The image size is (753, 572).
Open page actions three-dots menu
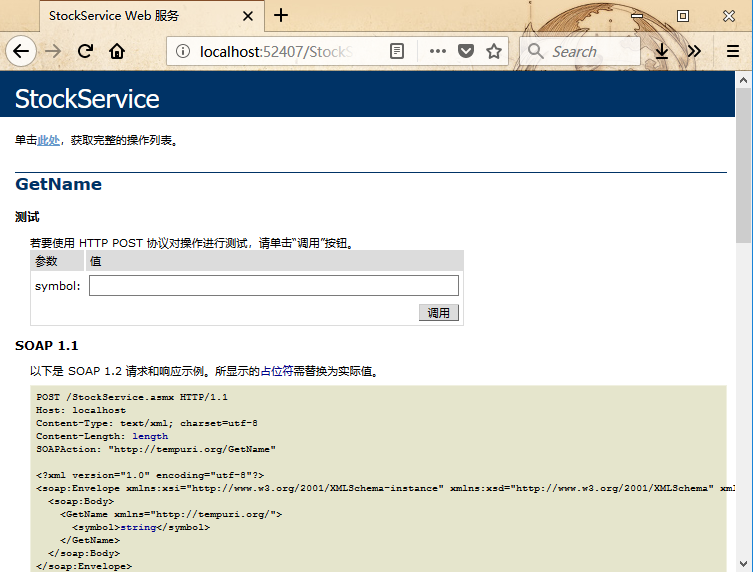[437, 51]
